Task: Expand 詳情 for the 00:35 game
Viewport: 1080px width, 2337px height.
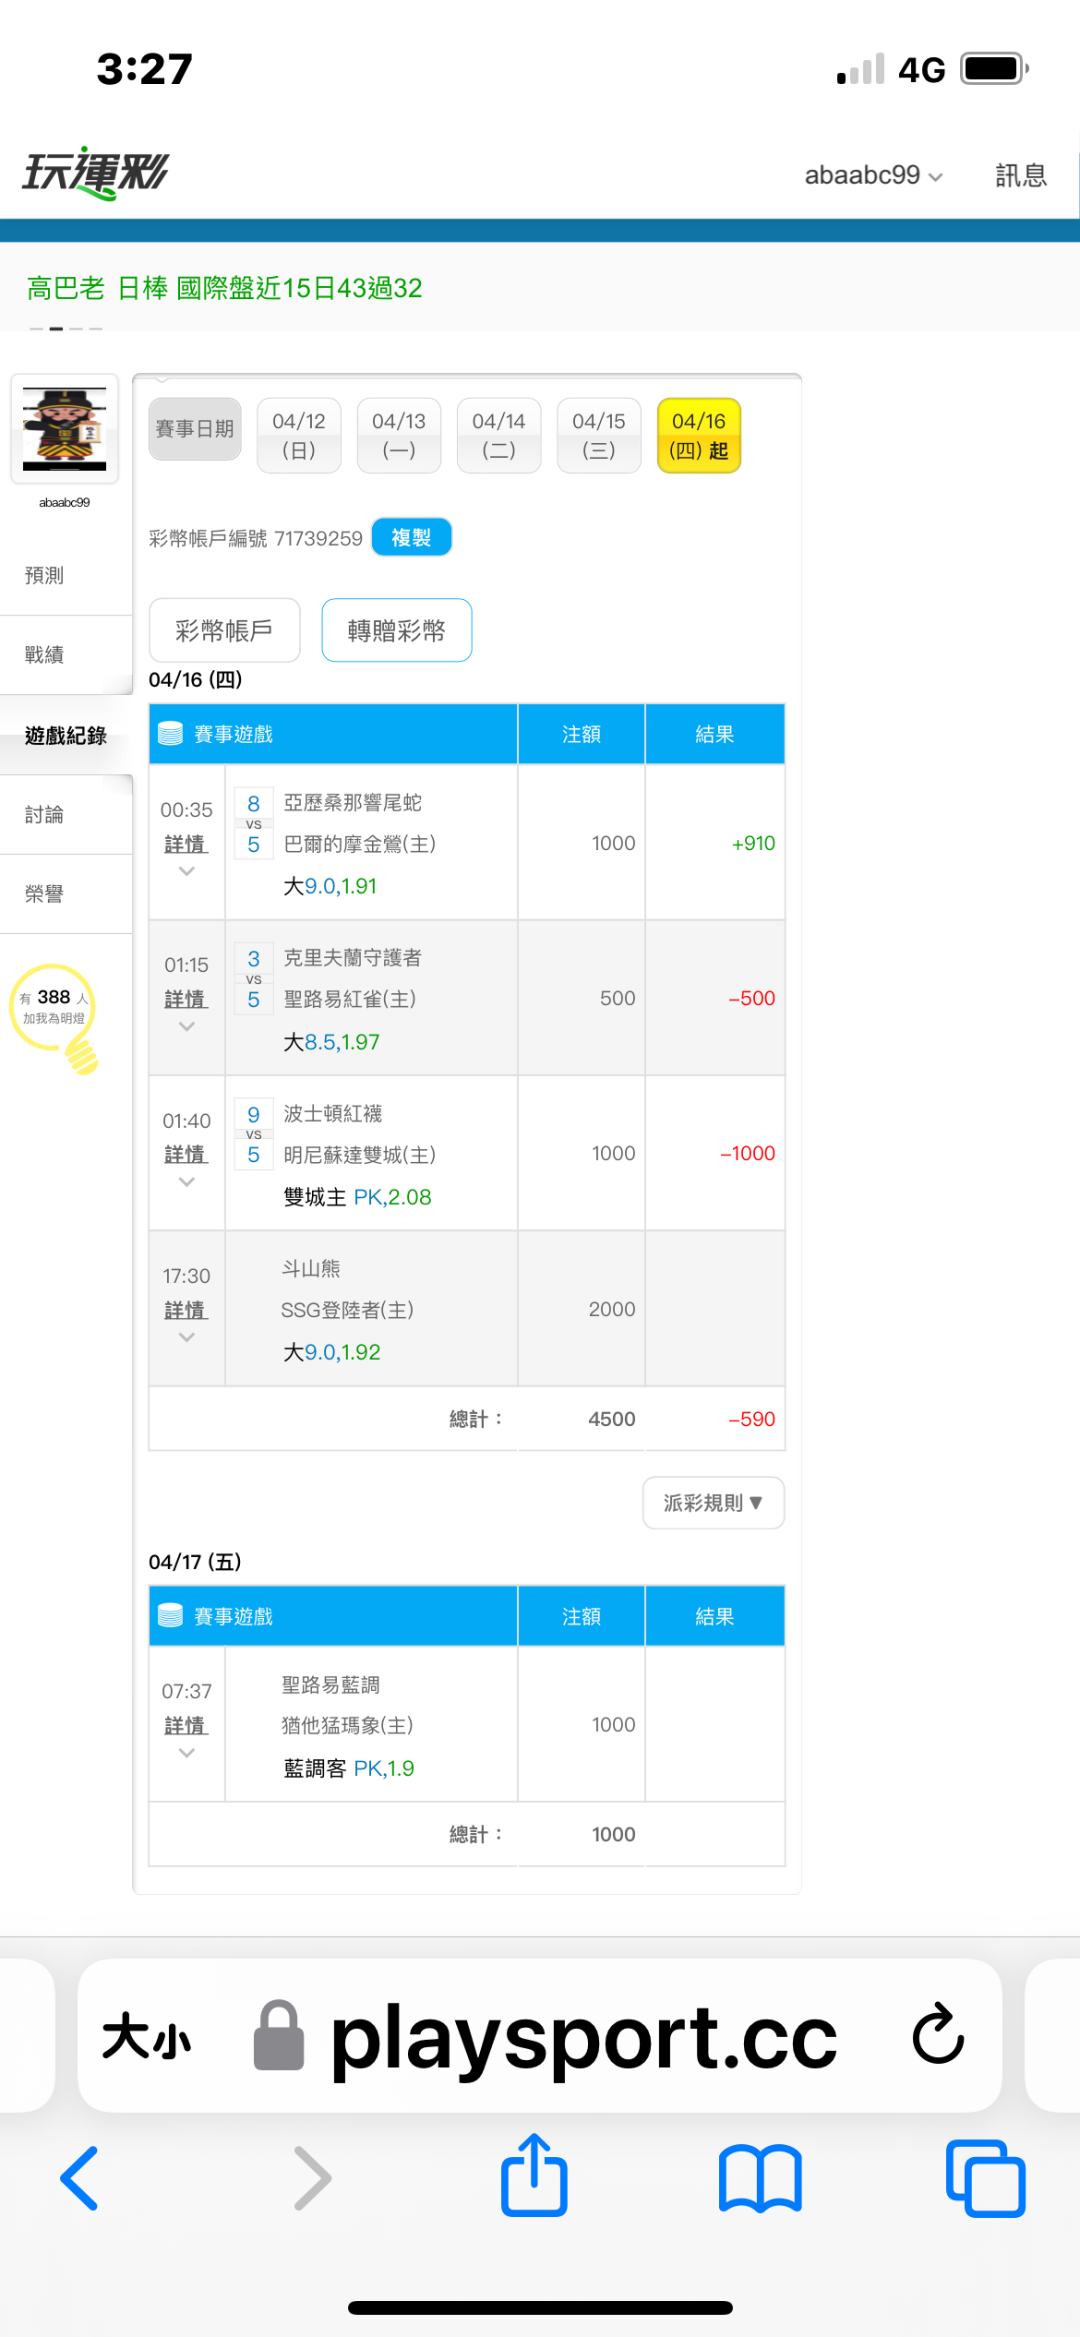Action: (x=186, y=845)
